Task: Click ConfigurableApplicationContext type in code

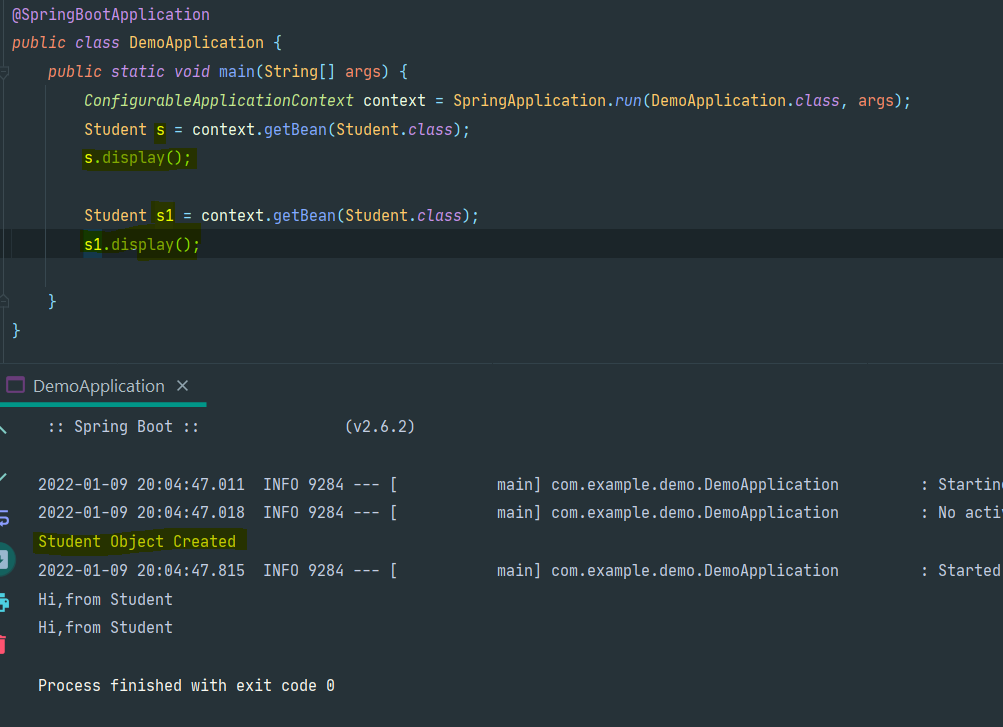Action: point(218,101)
